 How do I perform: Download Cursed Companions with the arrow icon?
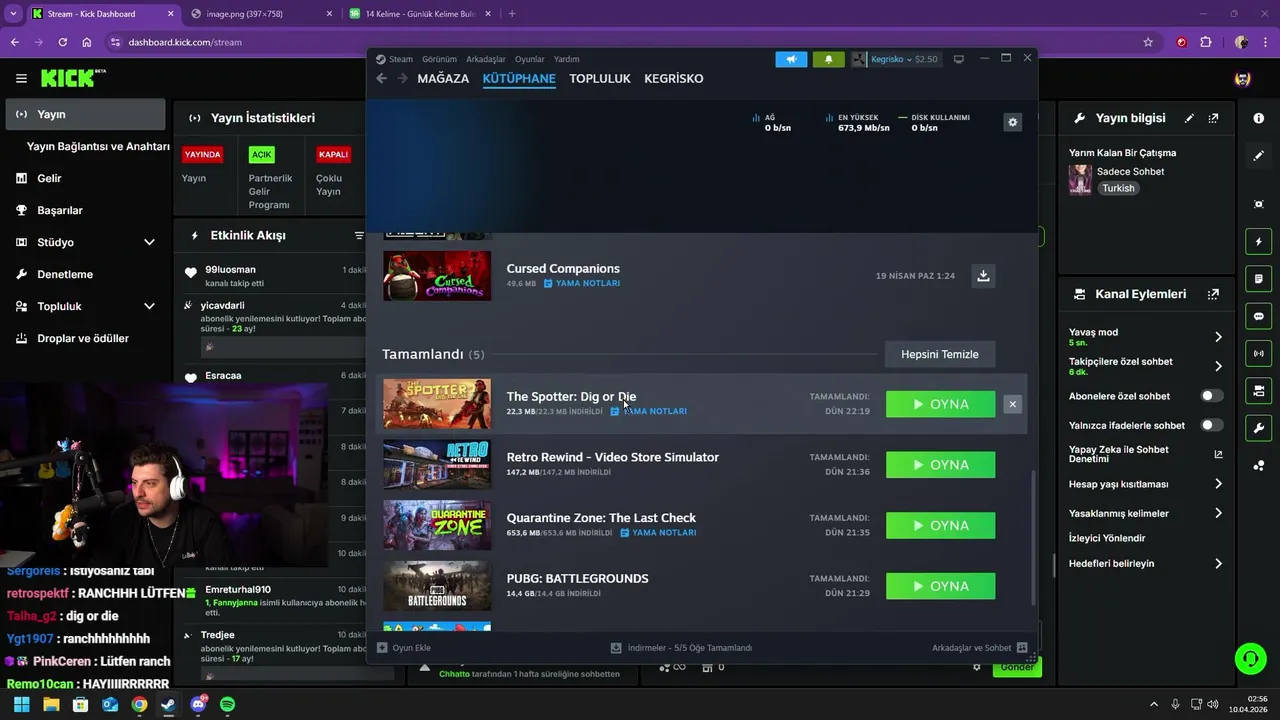tap(983, 276)
